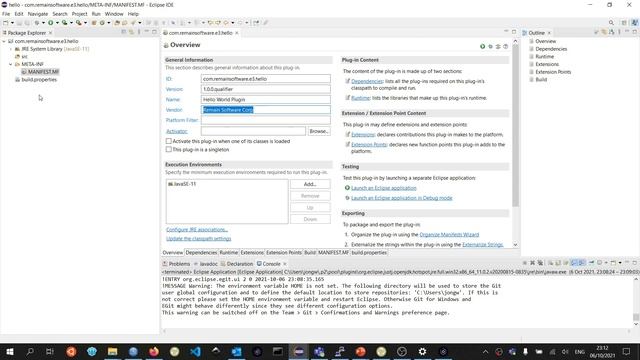Click the Windows Start button
Image resolution: width=640 pixels, height=360 pixels.
[10, 351]
